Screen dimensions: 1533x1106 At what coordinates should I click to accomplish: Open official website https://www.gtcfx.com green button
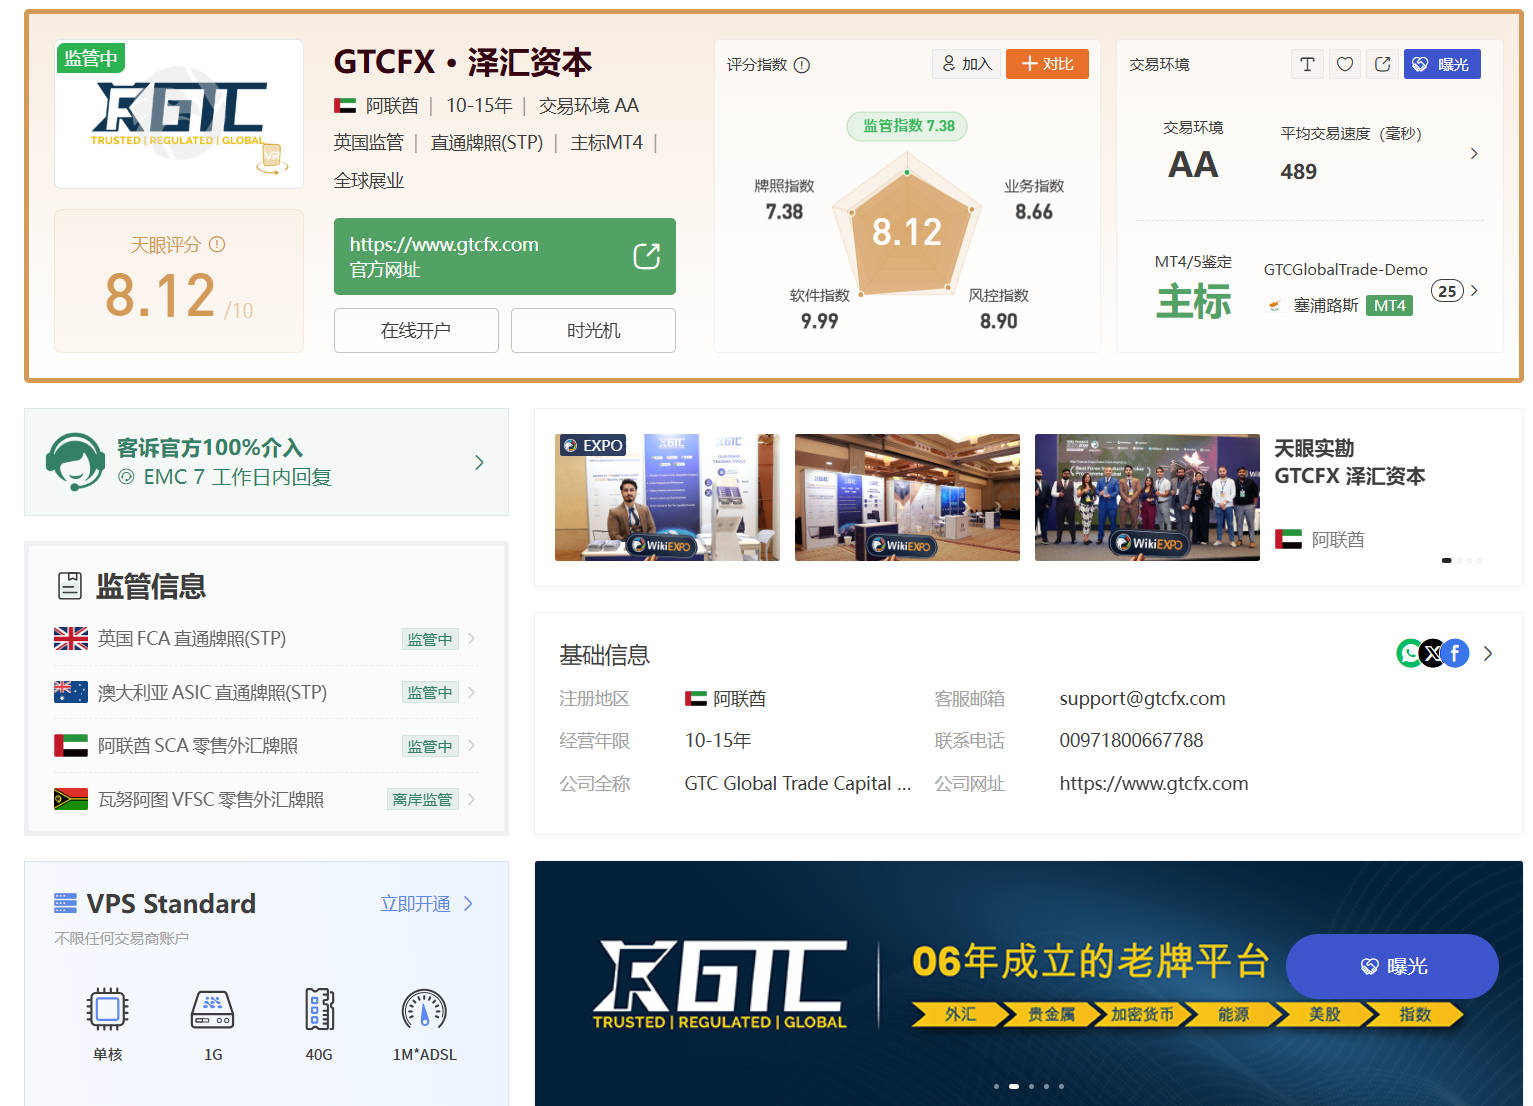click(504, 256)
